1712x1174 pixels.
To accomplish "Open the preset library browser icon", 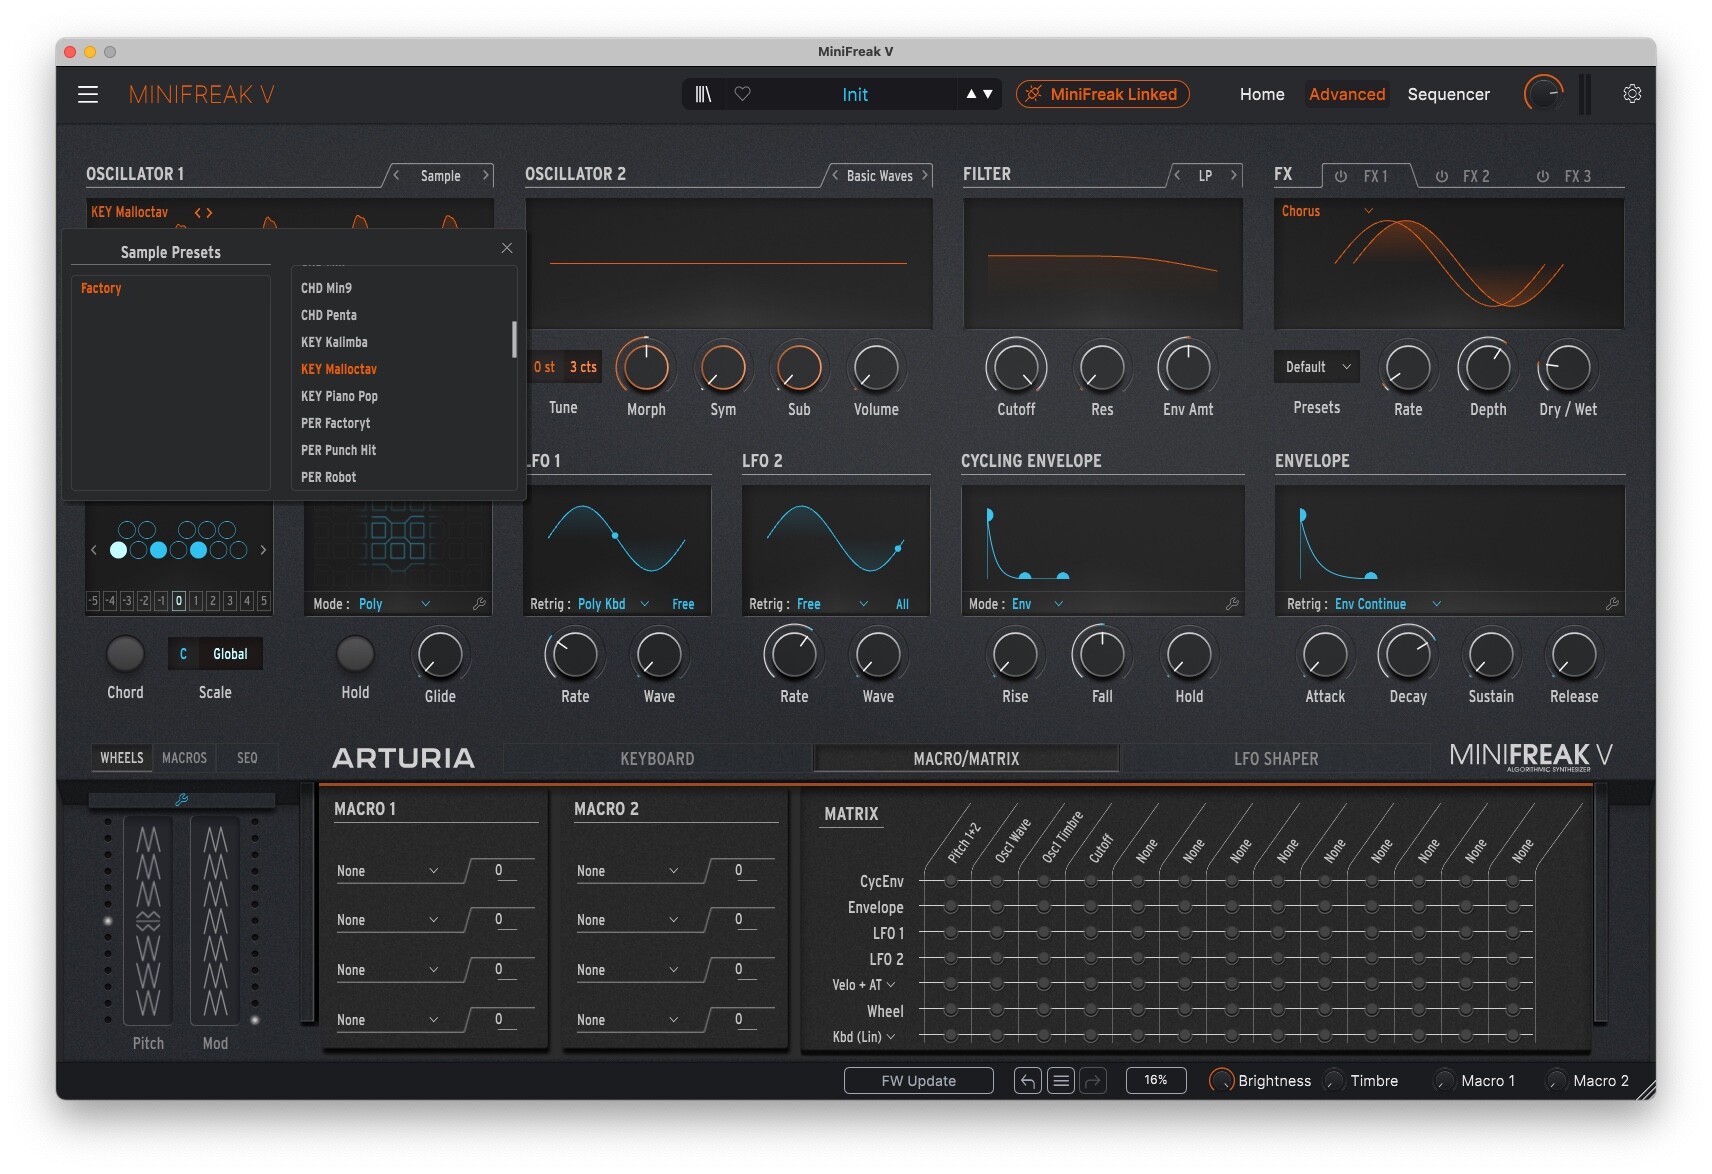I will [x=703, y=94].
